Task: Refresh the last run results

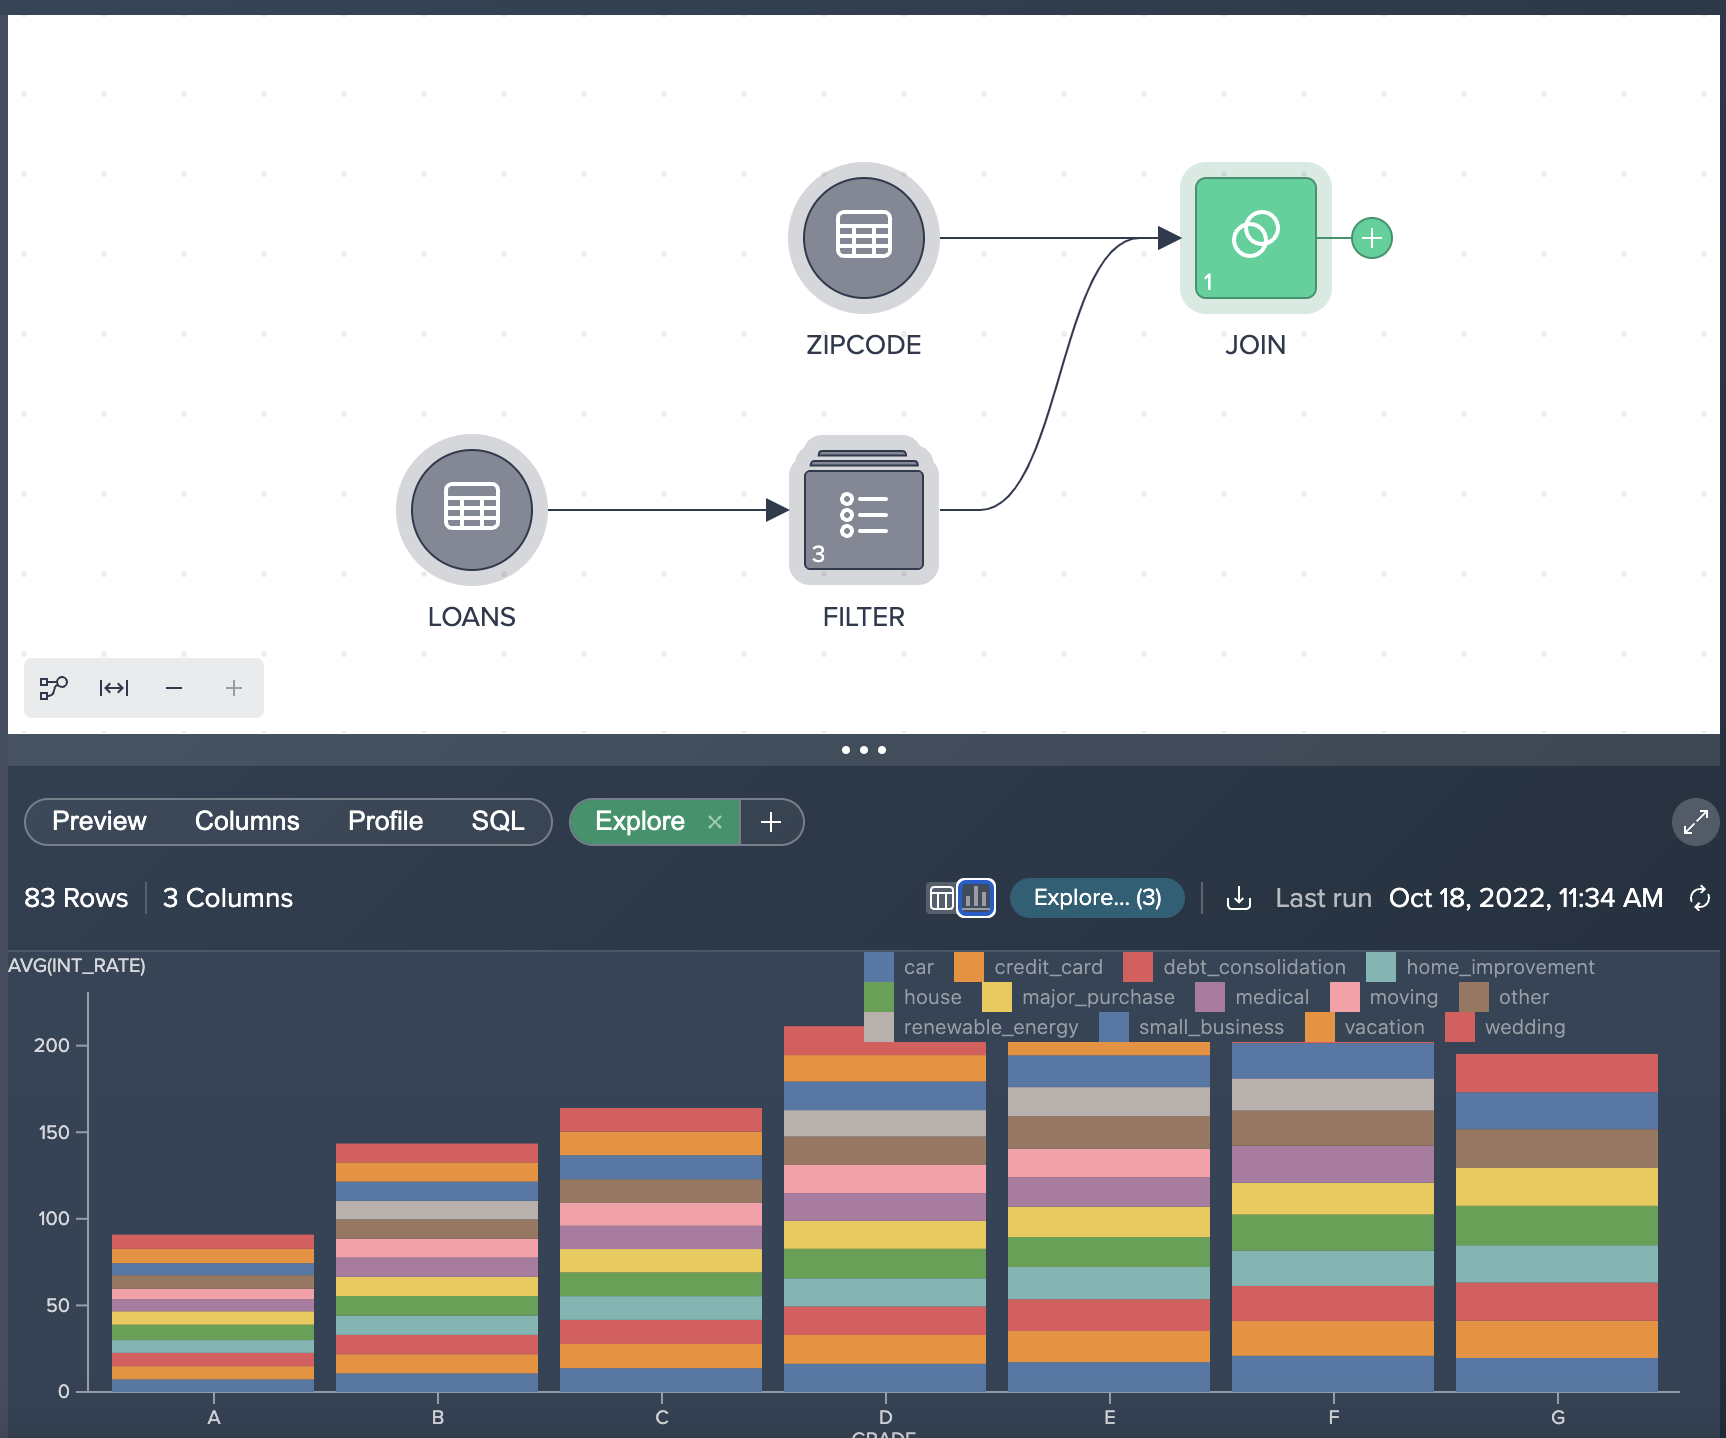Action: coord(1699,898)
